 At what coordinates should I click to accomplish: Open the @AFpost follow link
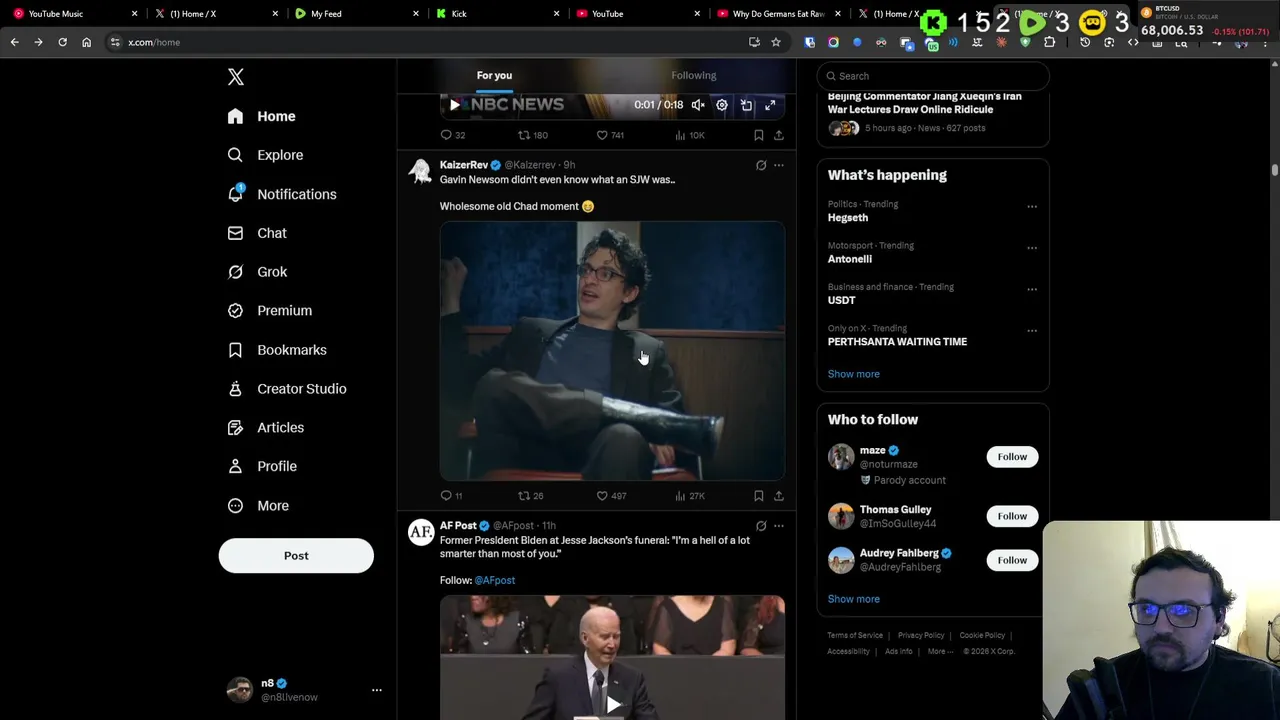[x=495, y=580]
